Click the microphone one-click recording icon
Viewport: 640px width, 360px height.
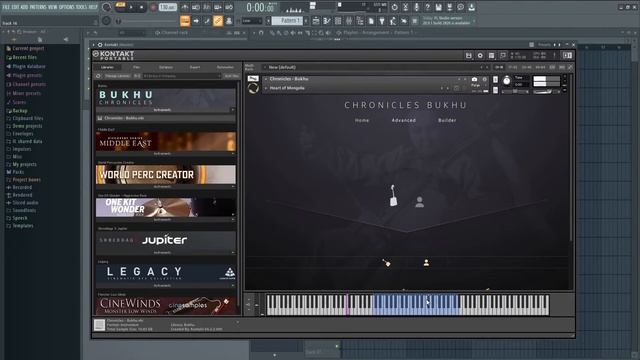pos(416,7)
